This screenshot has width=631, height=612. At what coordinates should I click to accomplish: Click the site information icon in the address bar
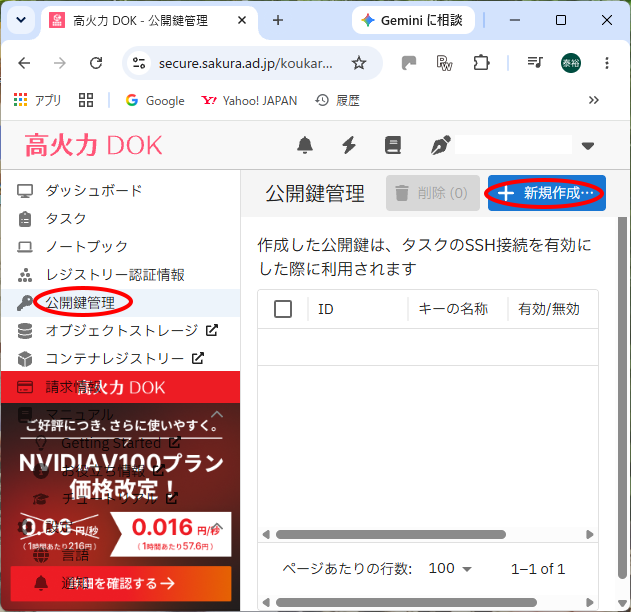point(139,63)
